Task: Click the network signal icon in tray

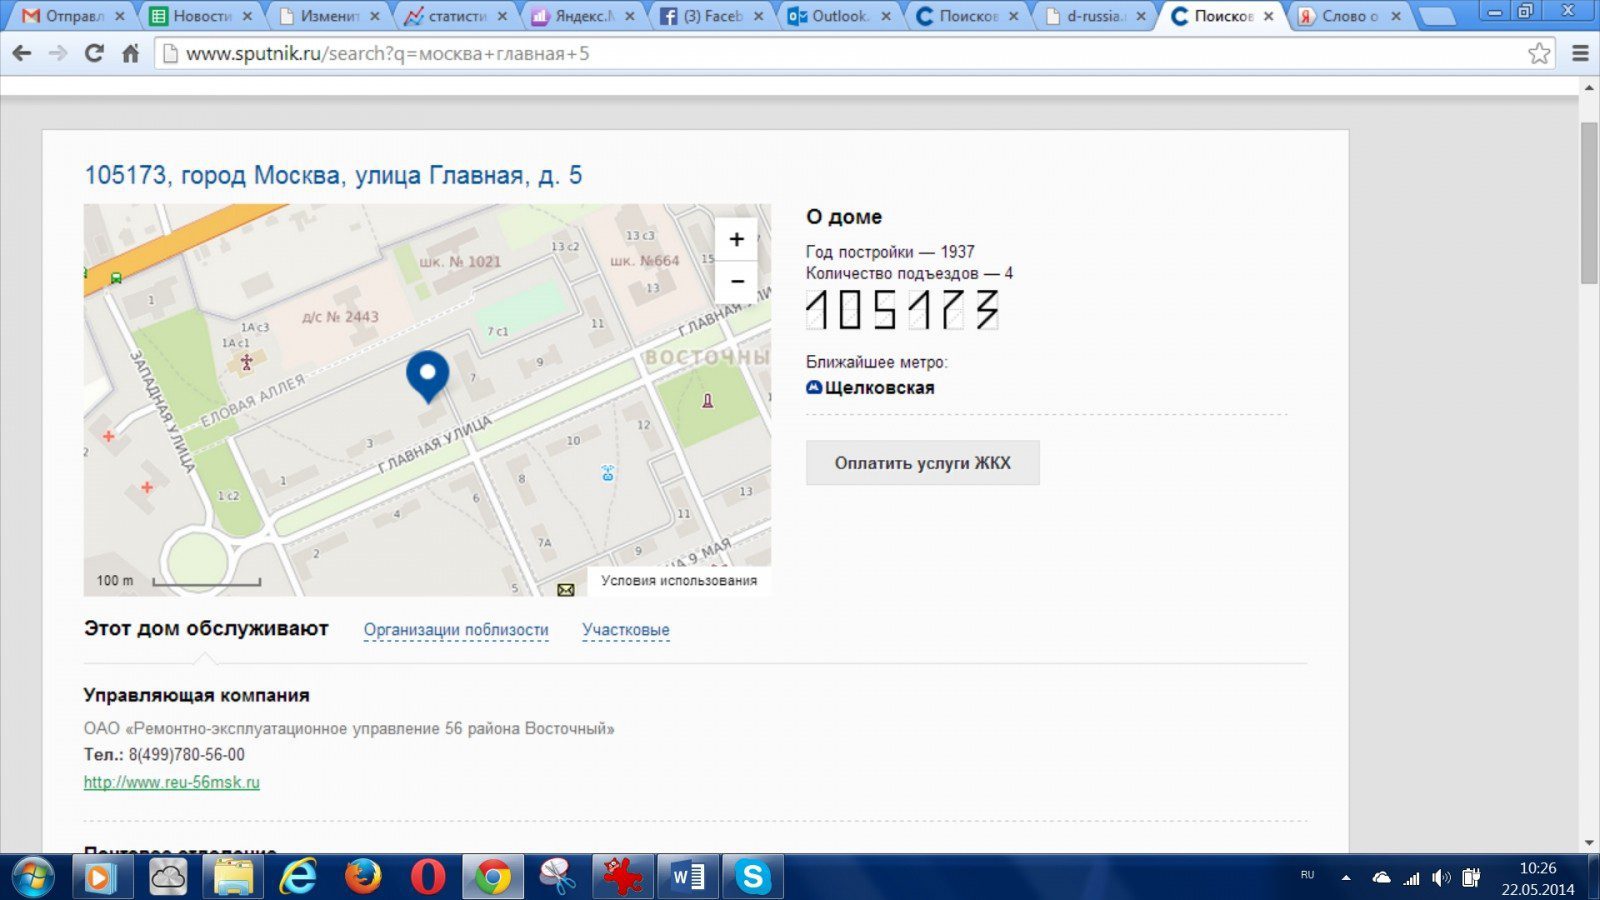Action: [x=1411, y=878]
